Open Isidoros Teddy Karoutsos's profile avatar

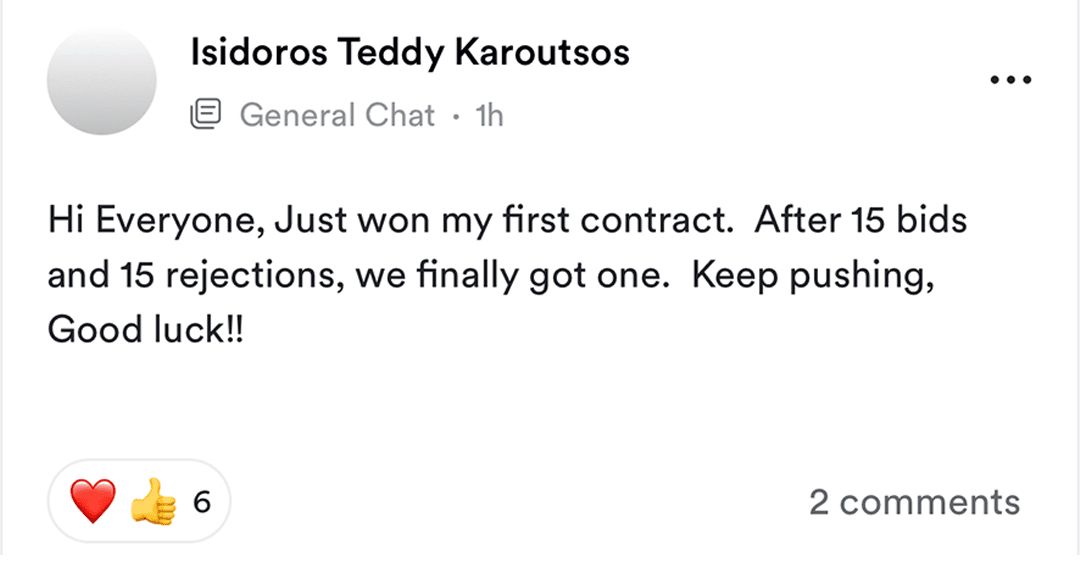[102, 81]
